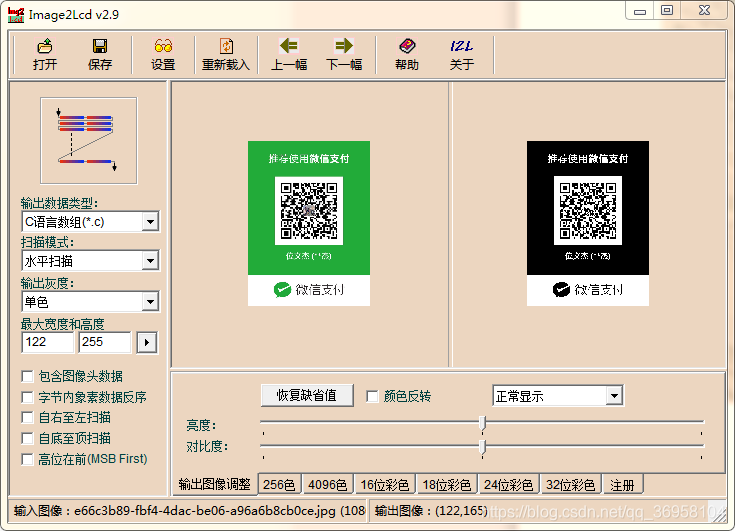Expand the 输出数据类型 dropdown arrow
The image size is (735, 531).
(x=150, y=222)
